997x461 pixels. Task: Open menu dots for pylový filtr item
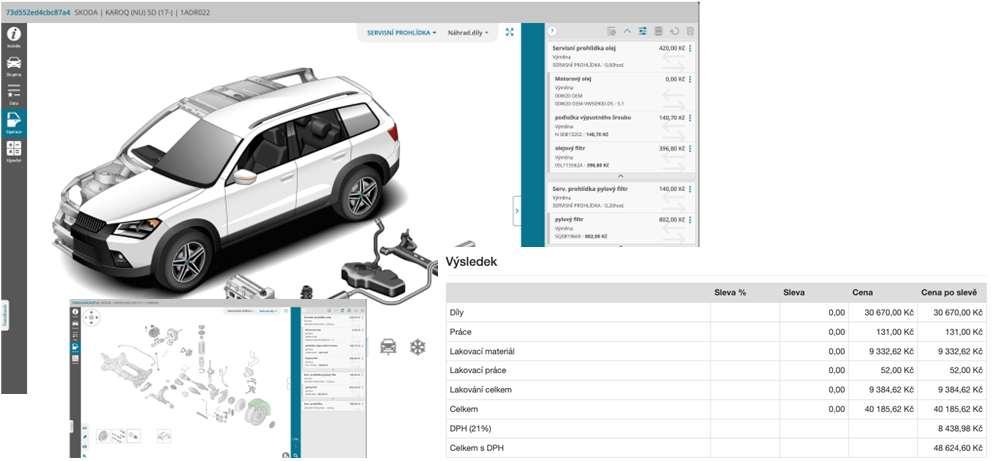tap(691, 219)
